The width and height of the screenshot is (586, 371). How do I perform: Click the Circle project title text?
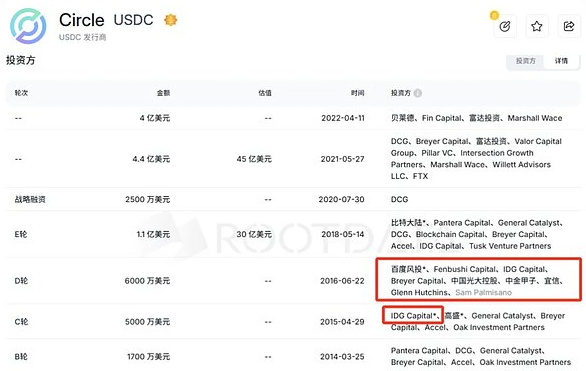[81, 20]
